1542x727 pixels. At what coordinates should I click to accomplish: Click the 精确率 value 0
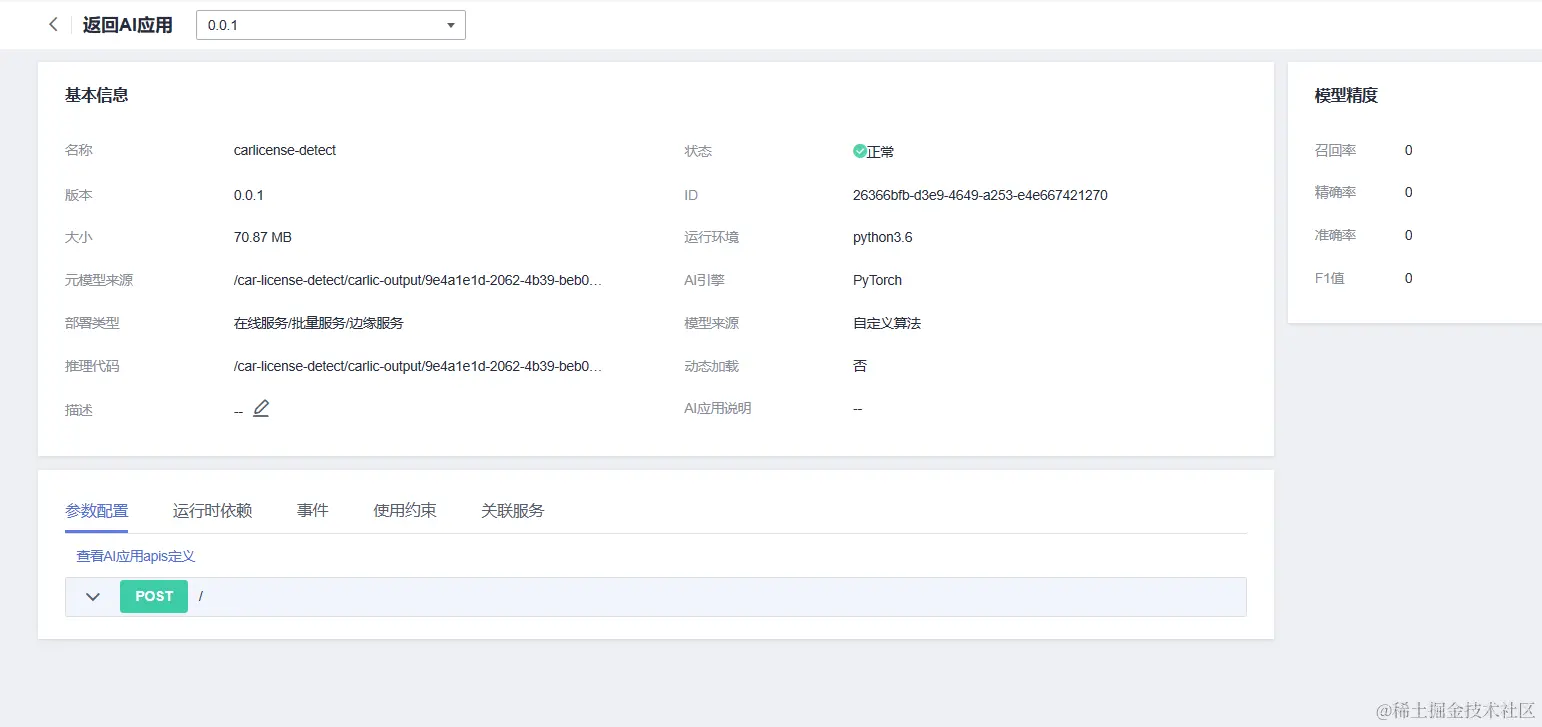[1409, 192]
